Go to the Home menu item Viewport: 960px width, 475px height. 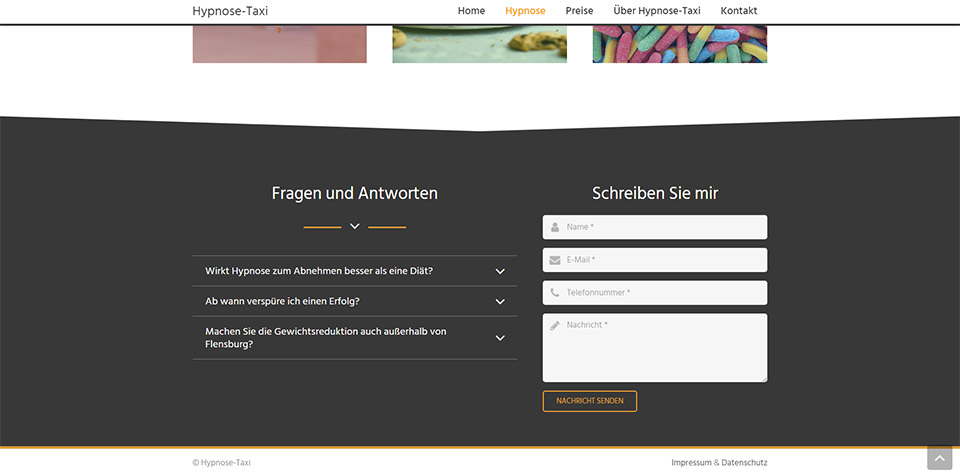click(471, 11)
